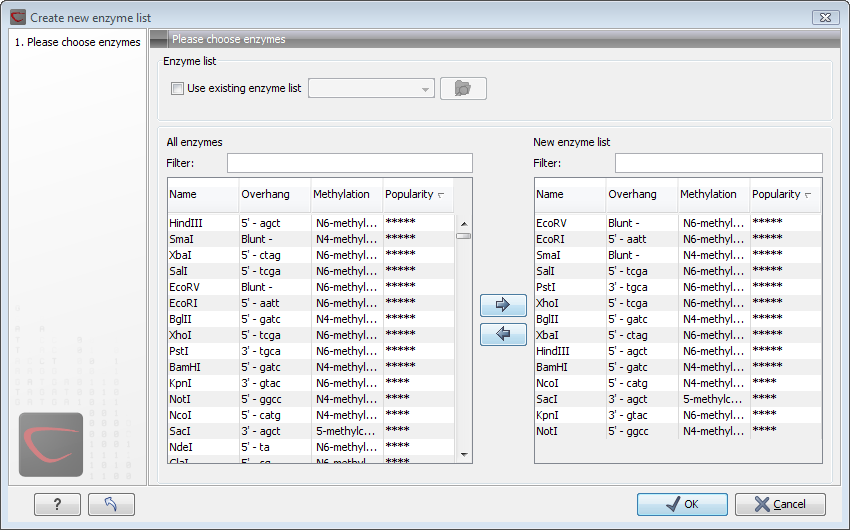Click the All enzymes table scrollbar thumb
The height and width of the screenshot is (530, 850).
coord(463,236)
